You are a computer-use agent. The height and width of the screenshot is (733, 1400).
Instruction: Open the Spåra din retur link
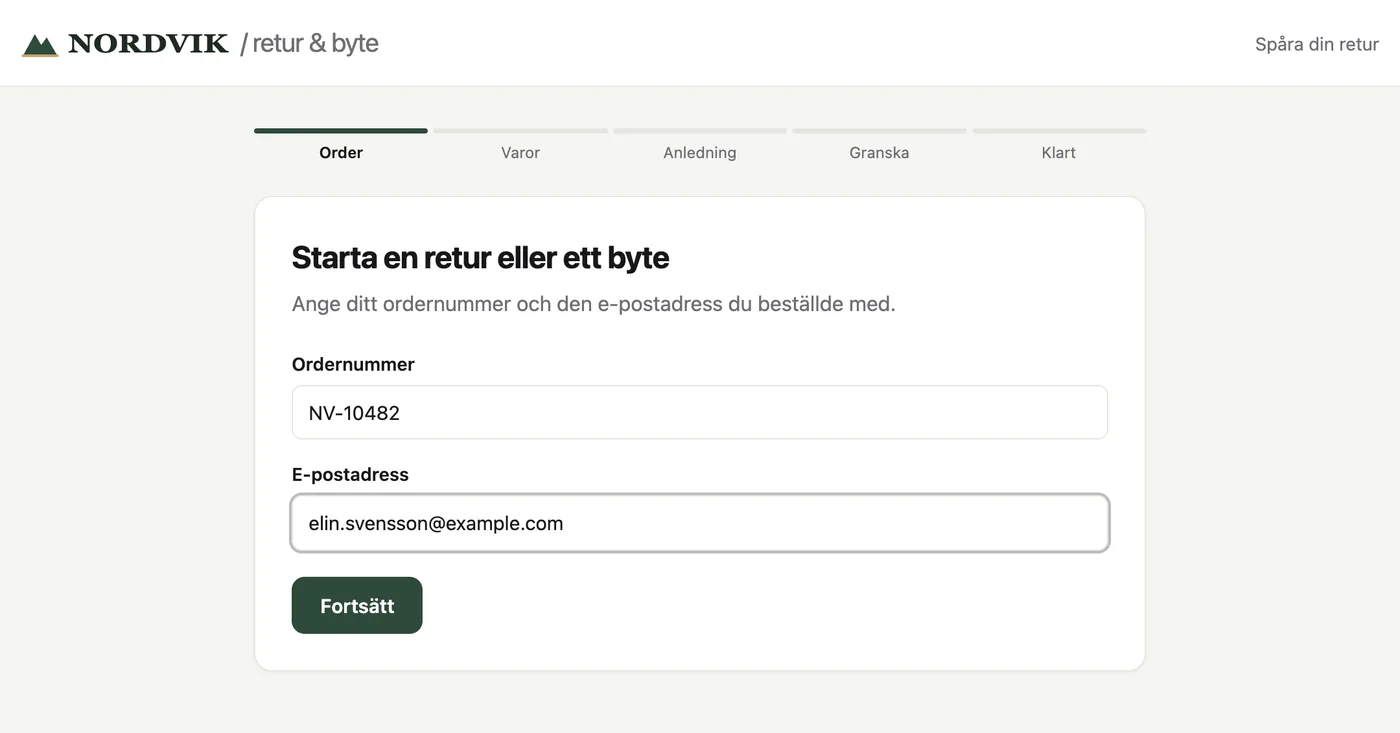coord(1317,44)
